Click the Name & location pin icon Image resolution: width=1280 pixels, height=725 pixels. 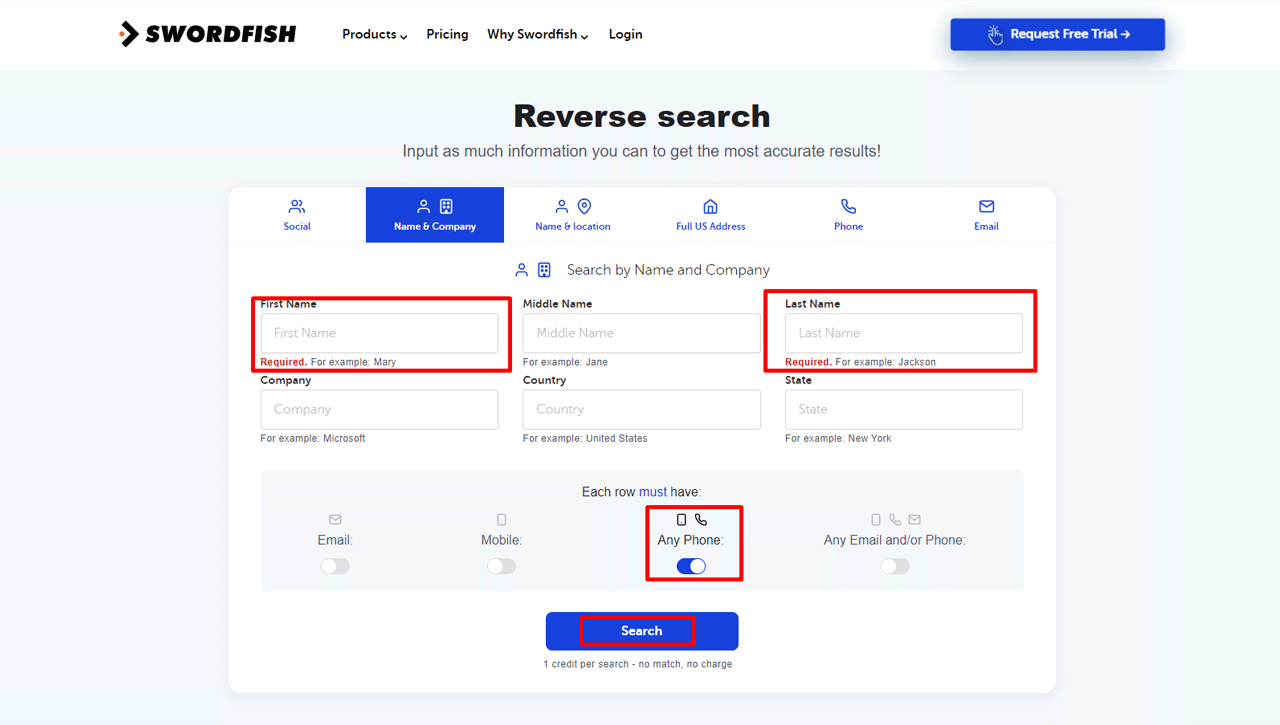coord(583,206)
